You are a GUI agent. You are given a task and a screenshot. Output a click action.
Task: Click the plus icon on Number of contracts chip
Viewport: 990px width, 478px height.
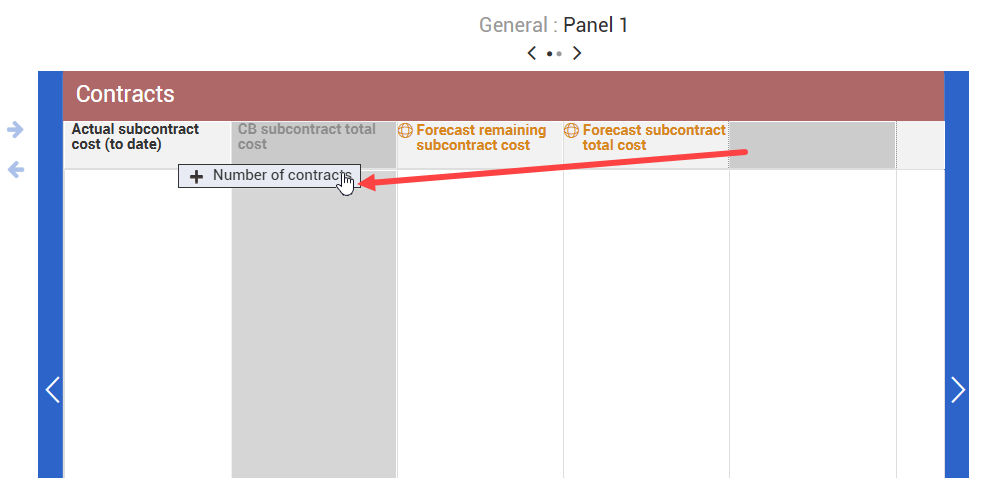(x=196, y=176)
